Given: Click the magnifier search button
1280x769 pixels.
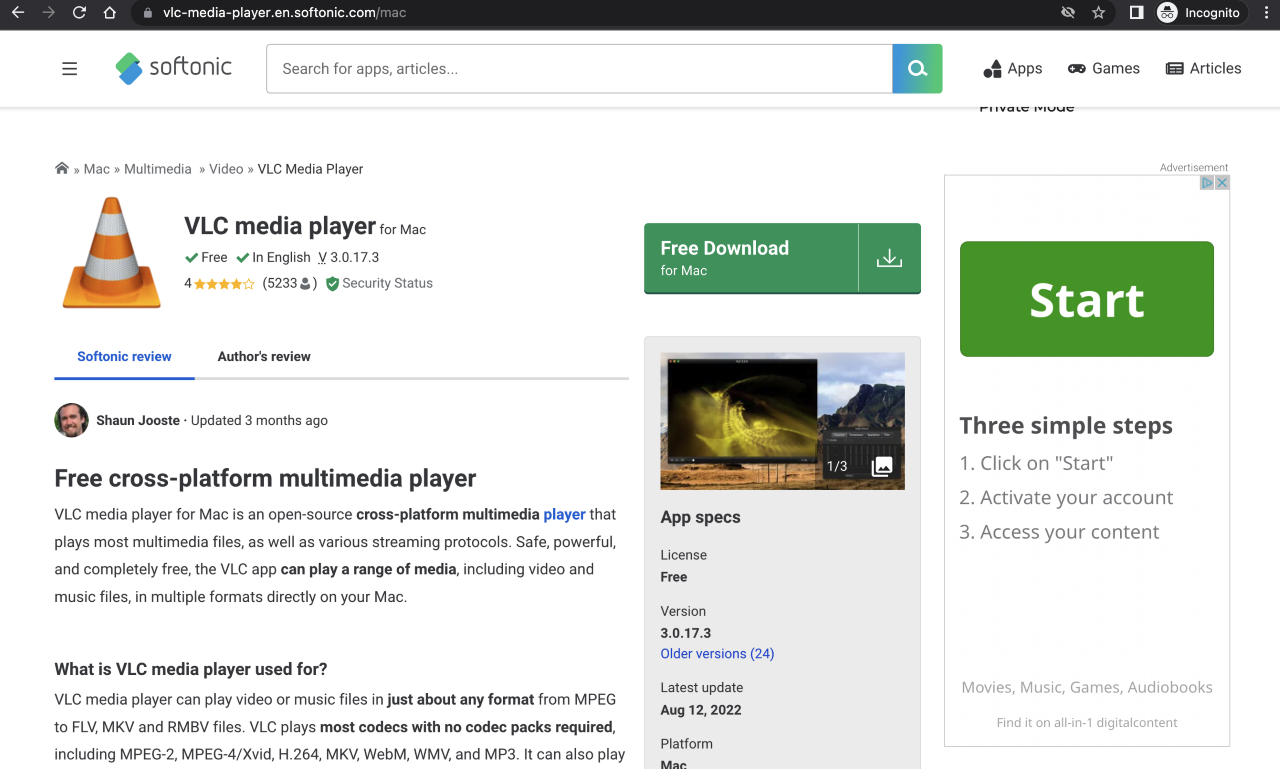Looking at the screenshot, I should pos(917,69).
